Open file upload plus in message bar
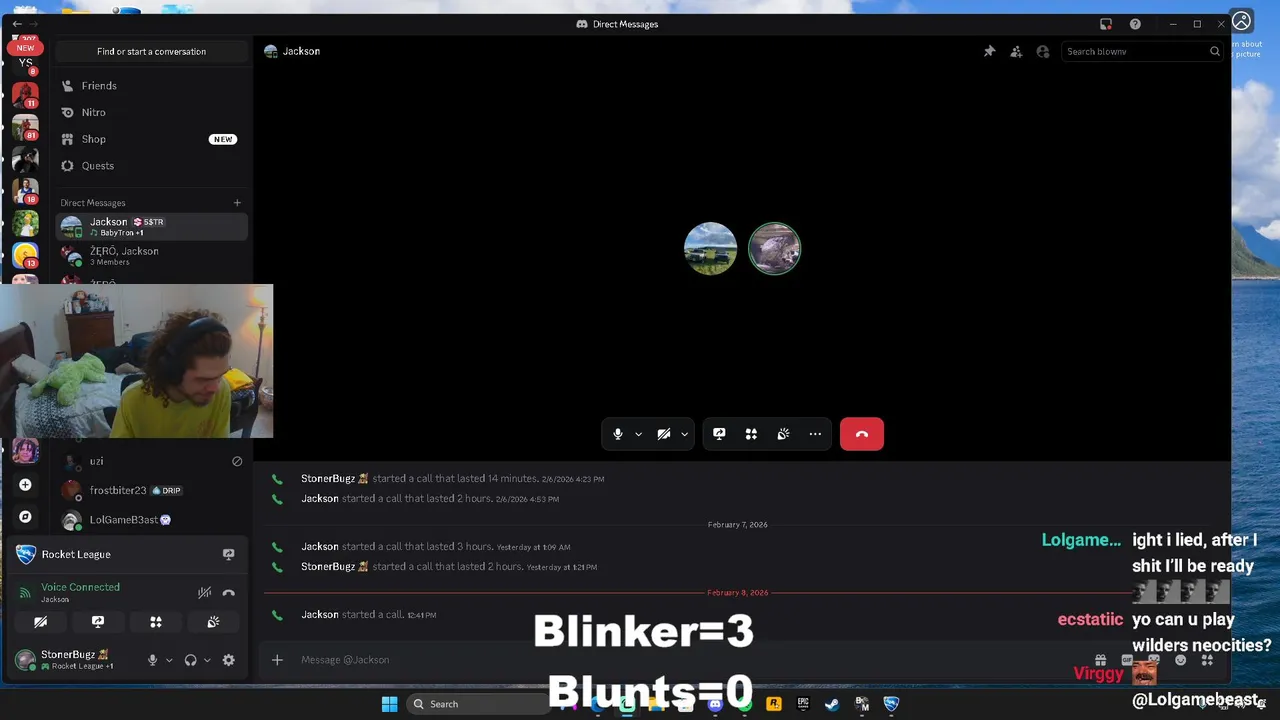 pyautogui.click(x=277, y=660)
